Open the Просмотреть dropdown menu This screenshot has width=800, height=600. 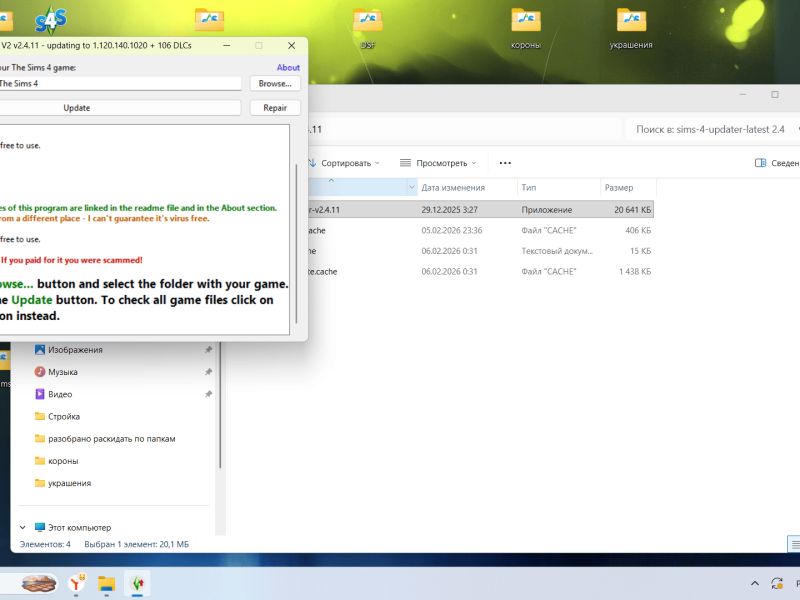(x=438, y=163)
